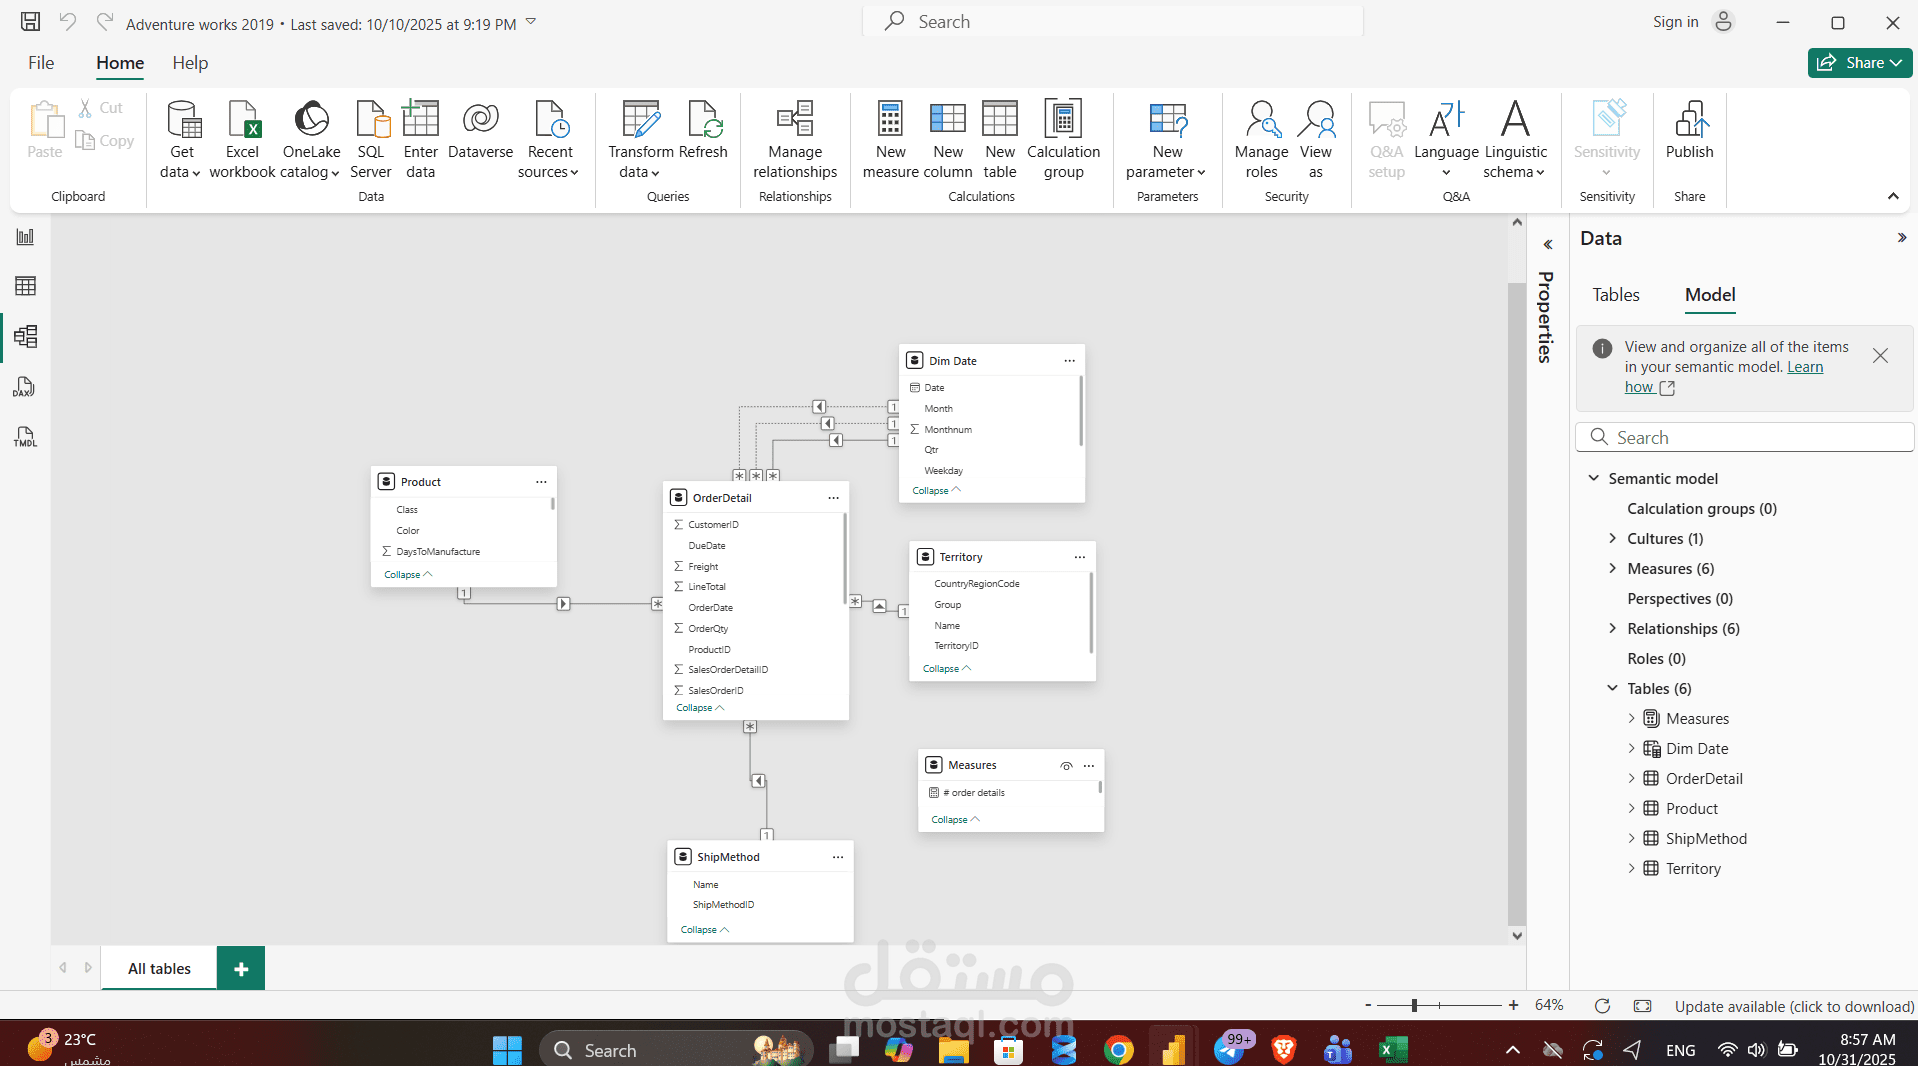Reset layout in status bar
The height and width of the screenshot is (1066, 1918).
pos(1602,1006)
